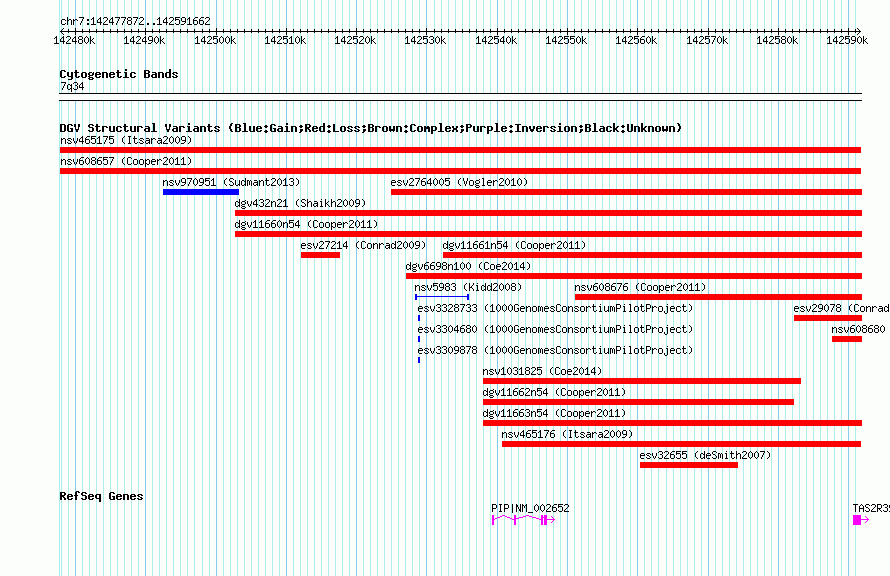The image size is (890, 576).
Task: Click the nsv608676 (Cooper2011) label
Action: [640, 287]
